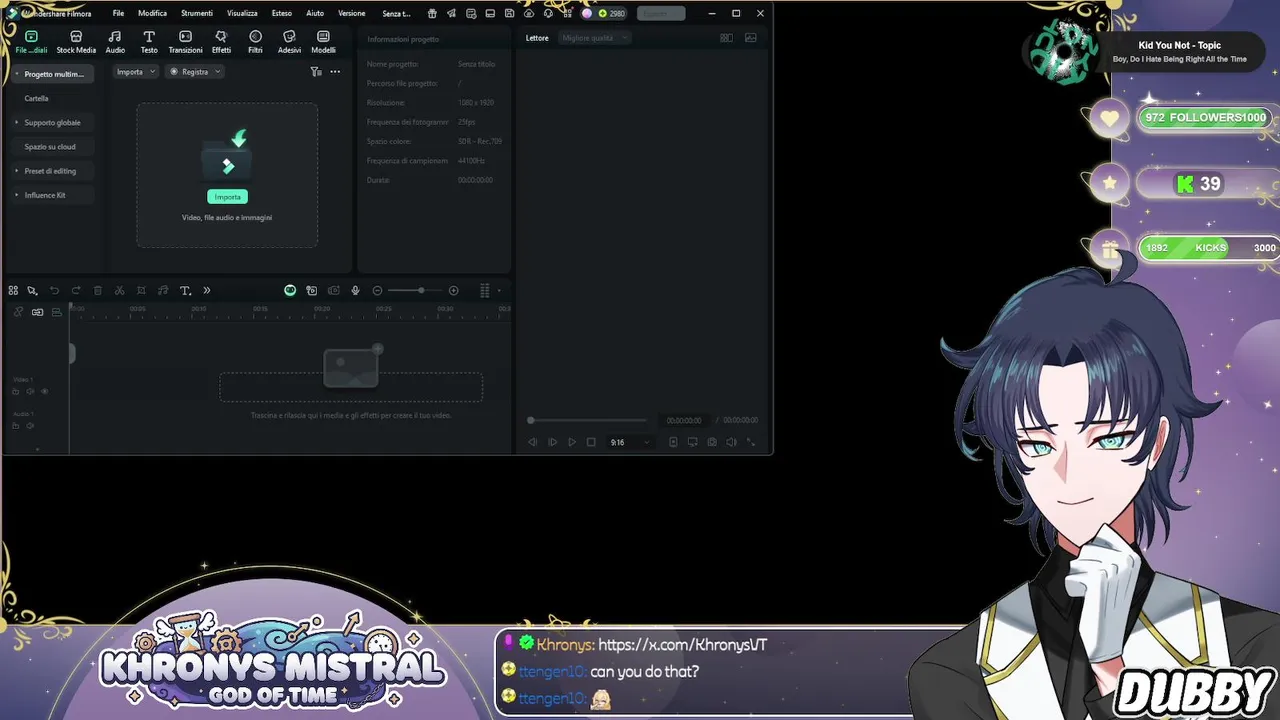Click the gift icon in title bar
The width and height of the screenshot is (1280, 720).
click(x=432, y=13)
